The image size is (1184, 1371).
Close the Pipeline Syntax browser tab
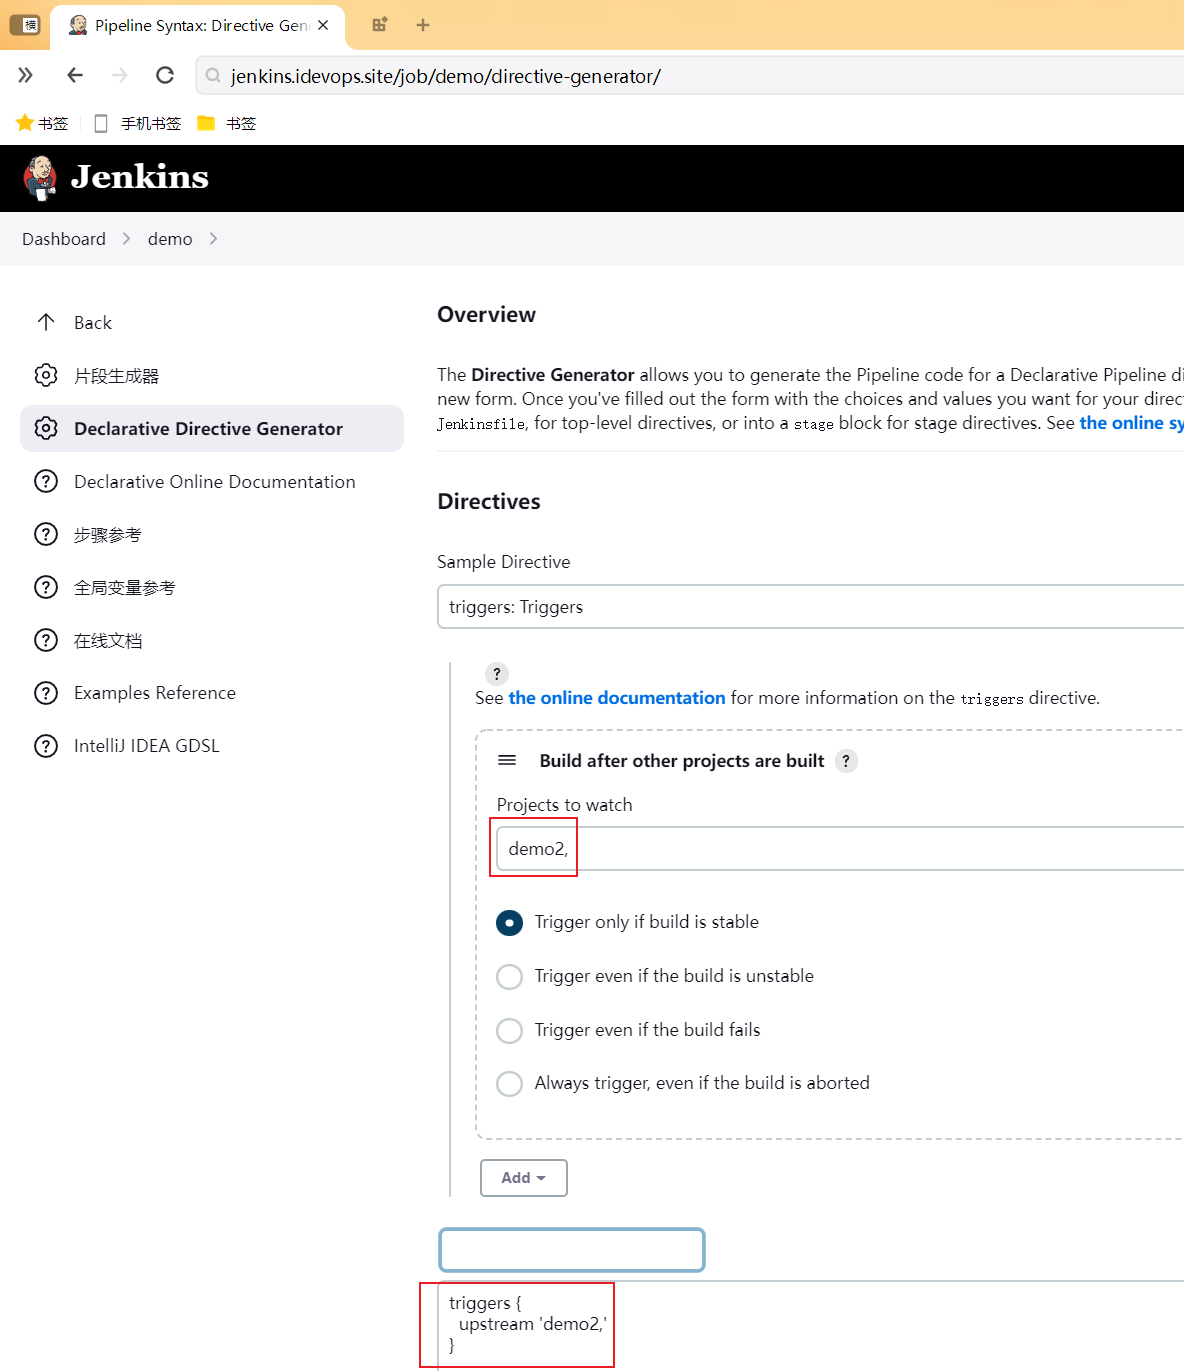(x=323, y=25)
